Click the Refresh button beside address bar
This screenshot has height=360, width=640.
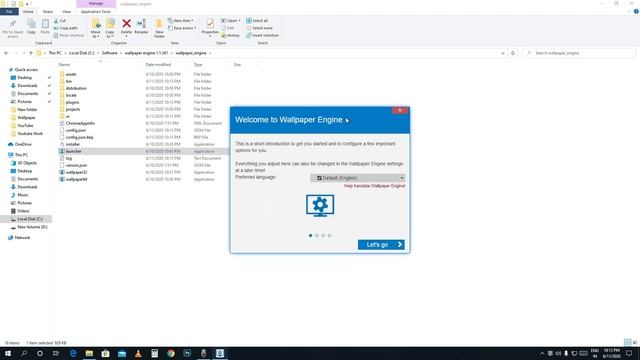(513, 53)
